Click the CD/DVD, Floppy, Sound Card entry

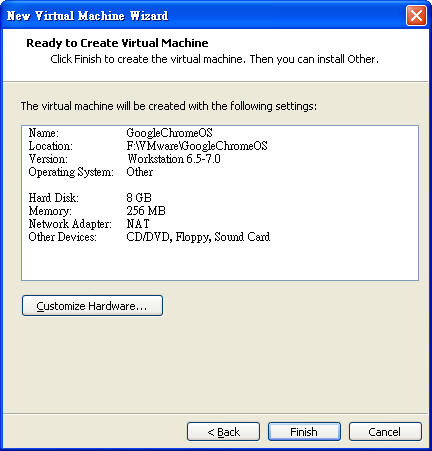[x=198, y=237]
